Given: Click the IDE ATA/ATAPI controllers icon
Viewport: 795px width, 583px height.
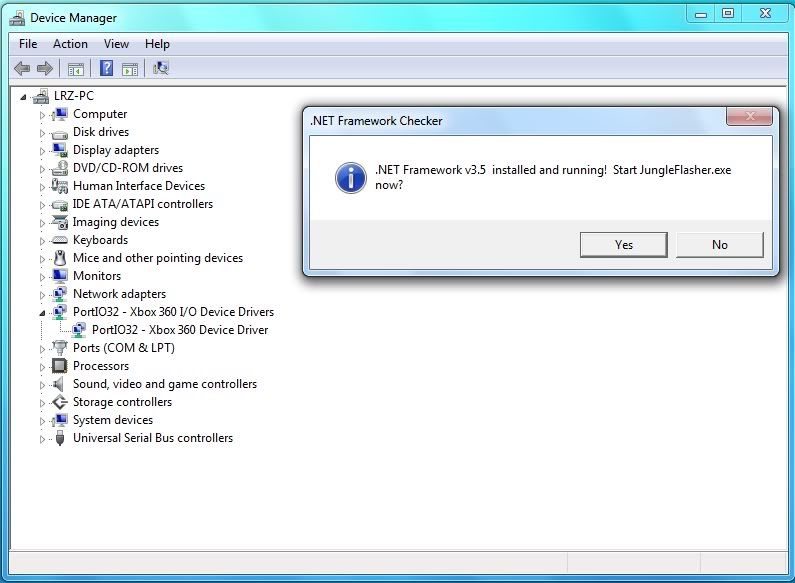Looking at the screenshot, I should 60,205.
